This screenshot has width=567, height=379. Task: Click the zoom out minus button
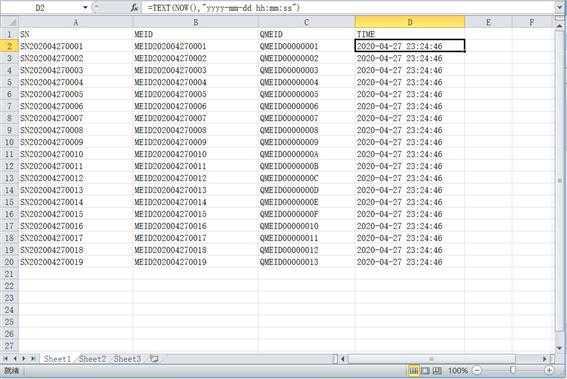coord(477,370)
